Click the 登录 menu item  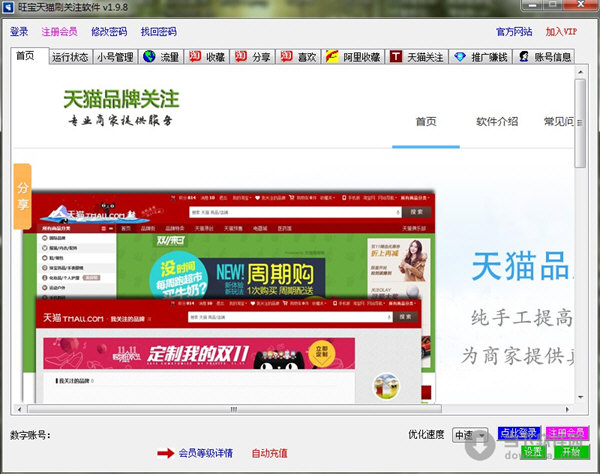tap(20, 31)
